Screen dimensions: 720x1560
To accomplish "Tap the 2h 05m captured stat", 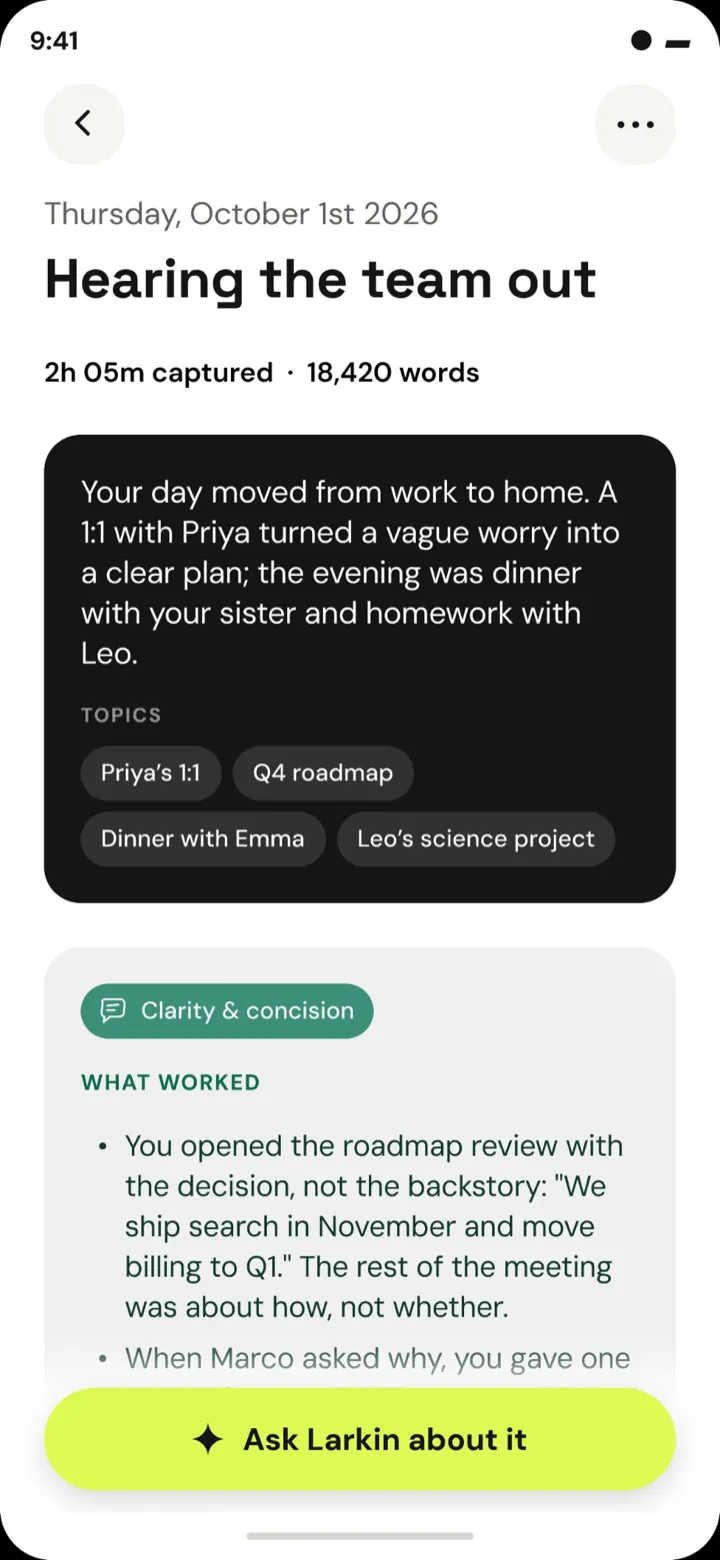I will click(x=159, y=373).
